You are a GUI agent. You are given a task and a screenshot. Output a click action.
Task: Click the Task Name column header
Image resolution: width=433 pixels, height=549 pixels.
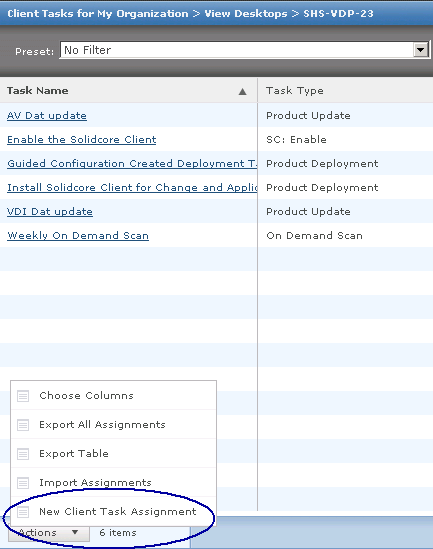pos(128,91)
